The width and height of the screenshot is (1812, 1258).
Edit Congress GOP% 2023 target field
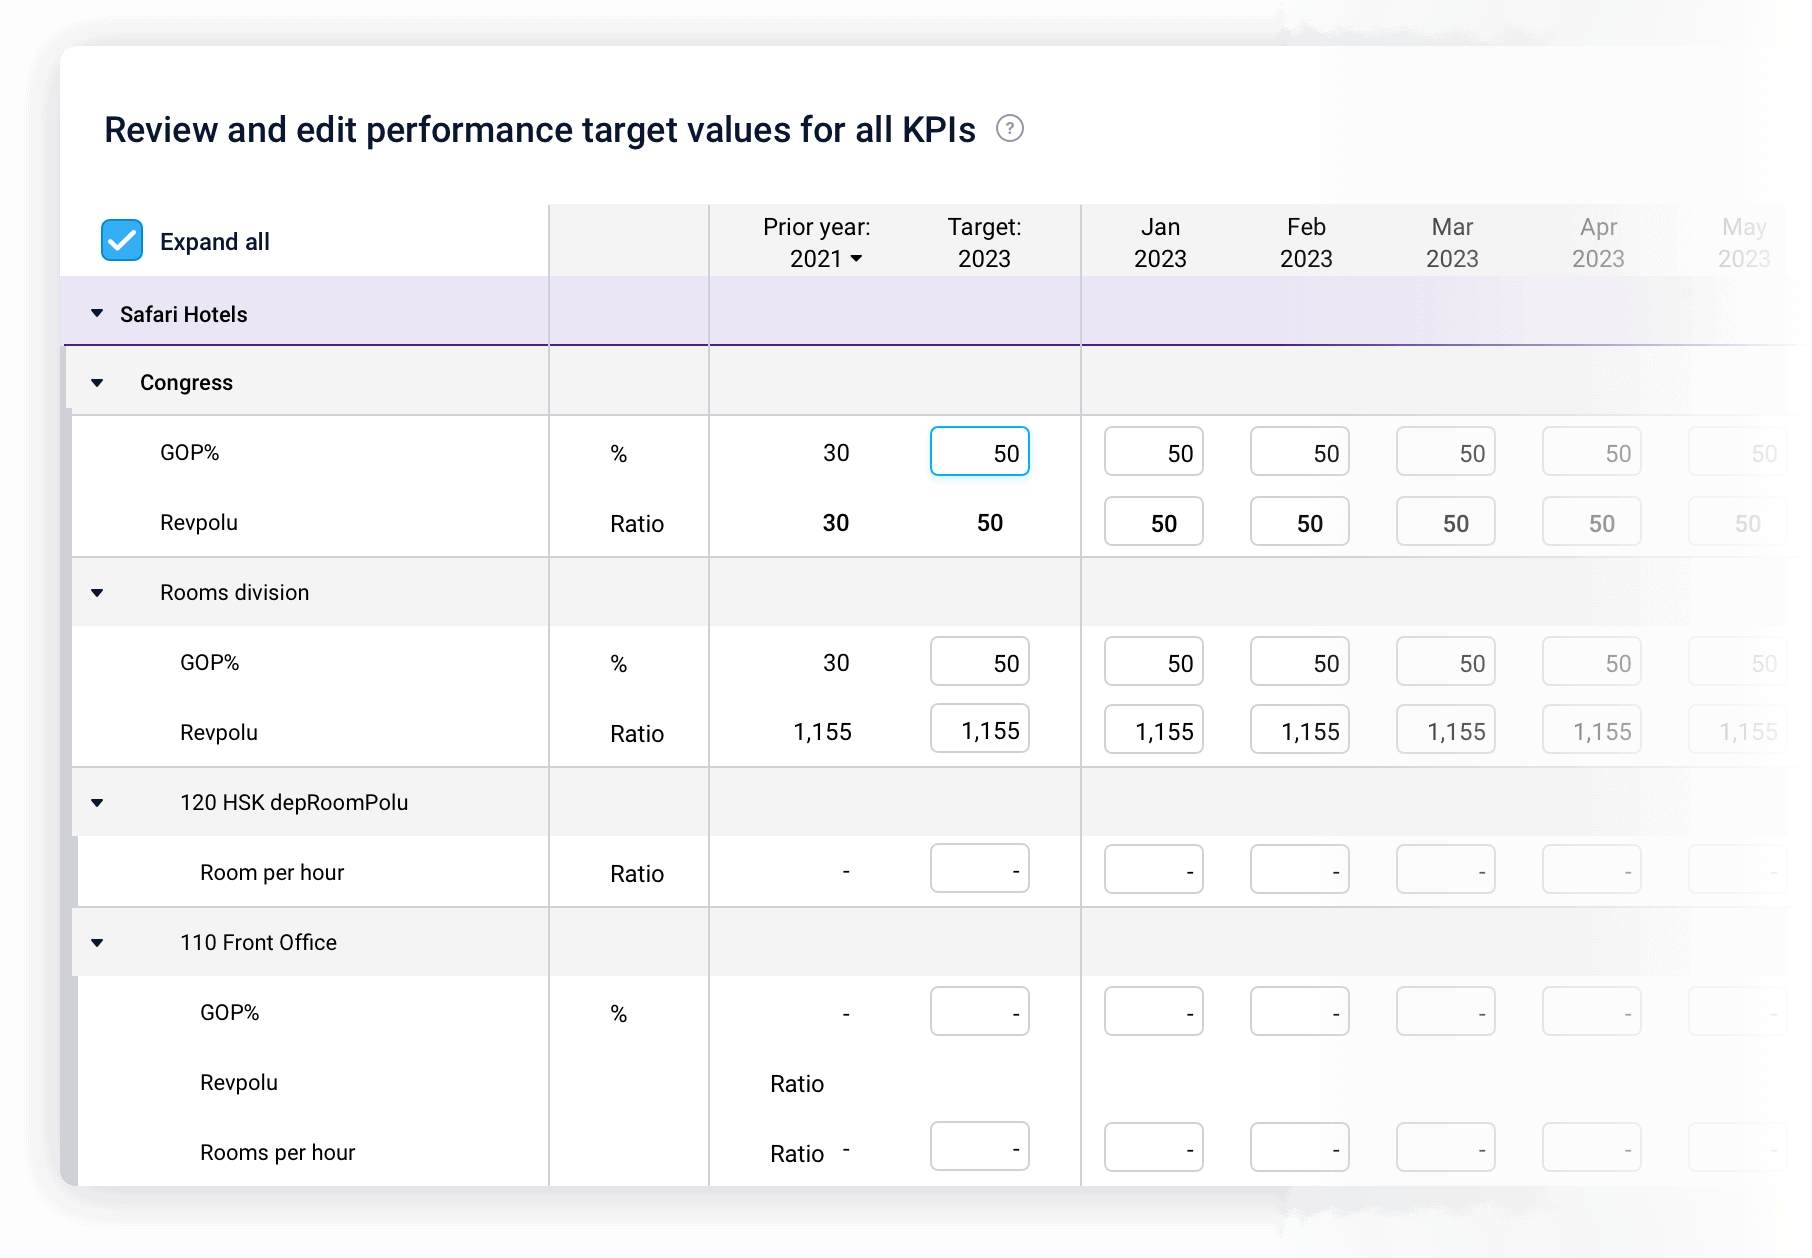point(979,453)
